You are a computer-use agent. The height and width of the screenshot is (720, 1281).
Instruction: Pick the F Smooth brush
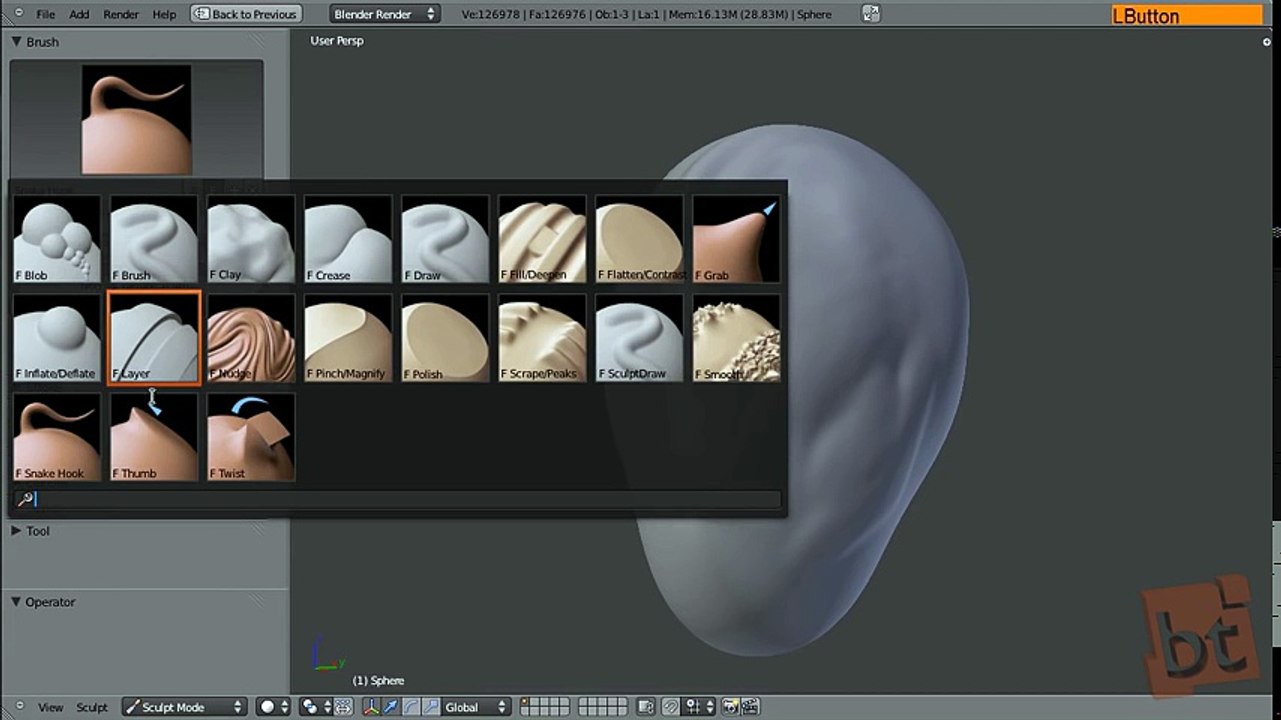coord(736,338)
